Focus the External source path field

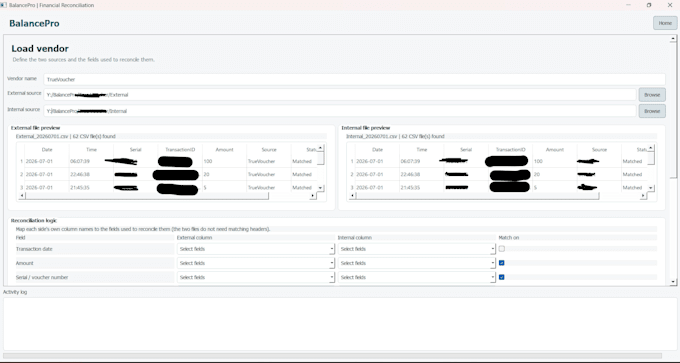pos(340,95)
